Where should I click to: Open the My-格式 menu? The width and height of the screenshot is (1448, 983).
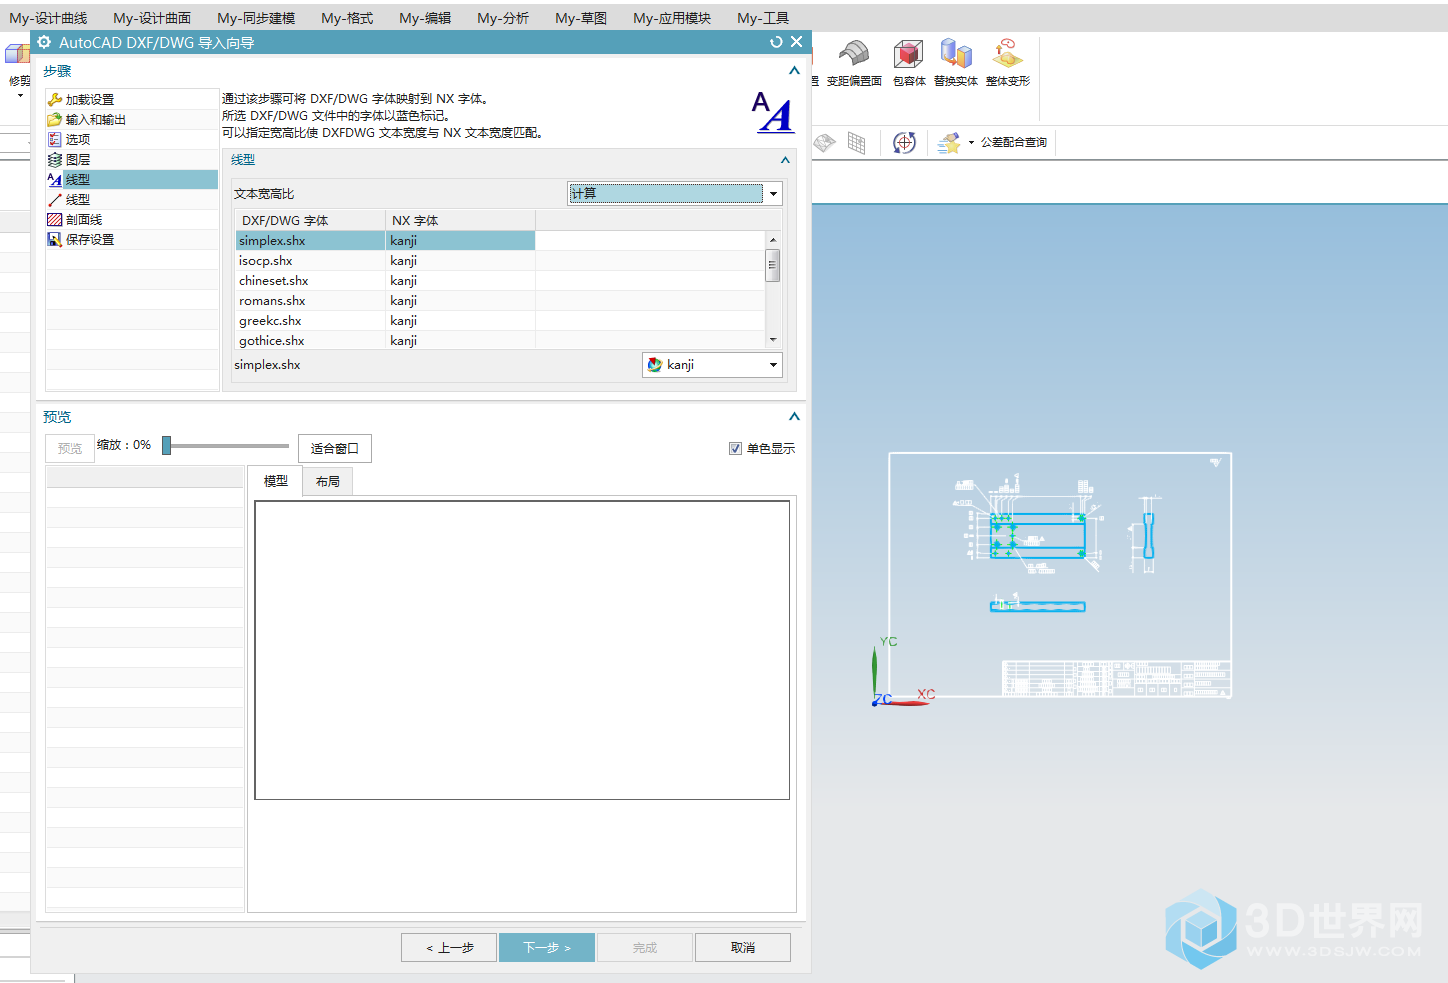coord(347,18)
